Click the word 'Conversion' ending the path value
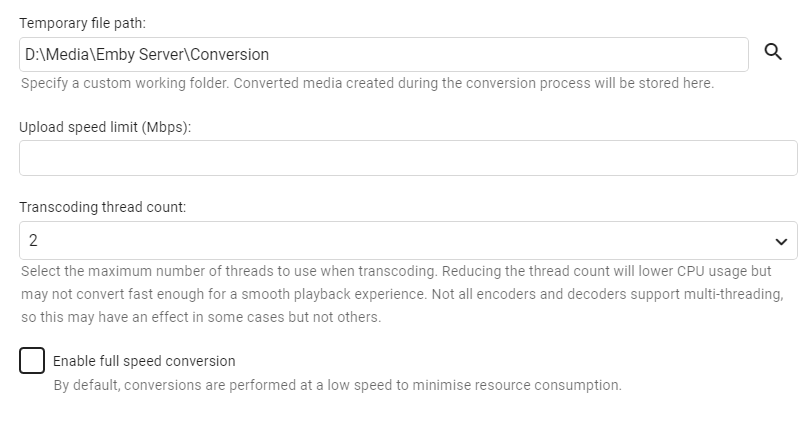Screen dimensions: 800x435 pyautogui.click(x=231, y=55)
